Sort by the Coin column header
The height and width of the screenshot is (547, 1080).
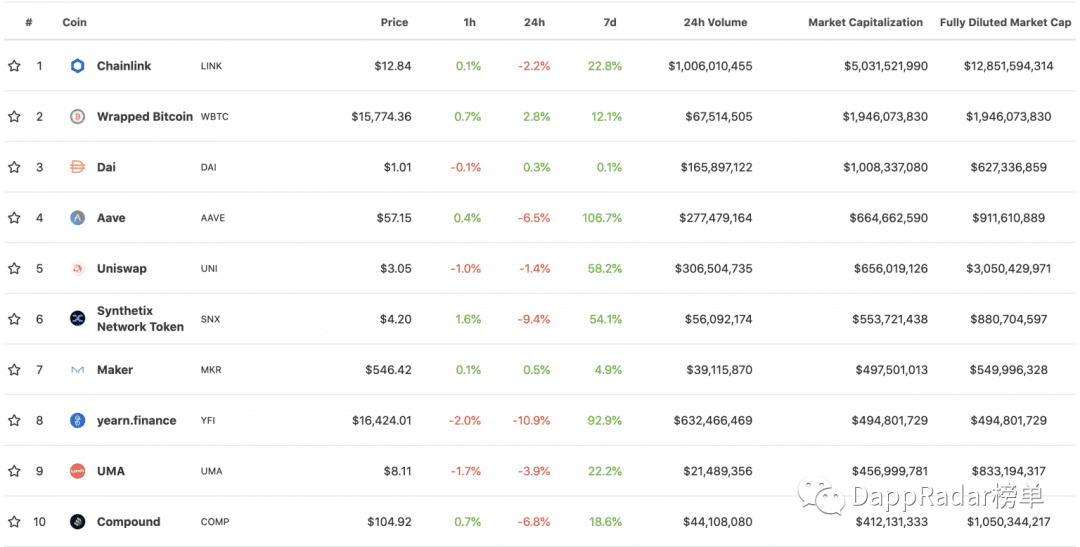[74, 22]
